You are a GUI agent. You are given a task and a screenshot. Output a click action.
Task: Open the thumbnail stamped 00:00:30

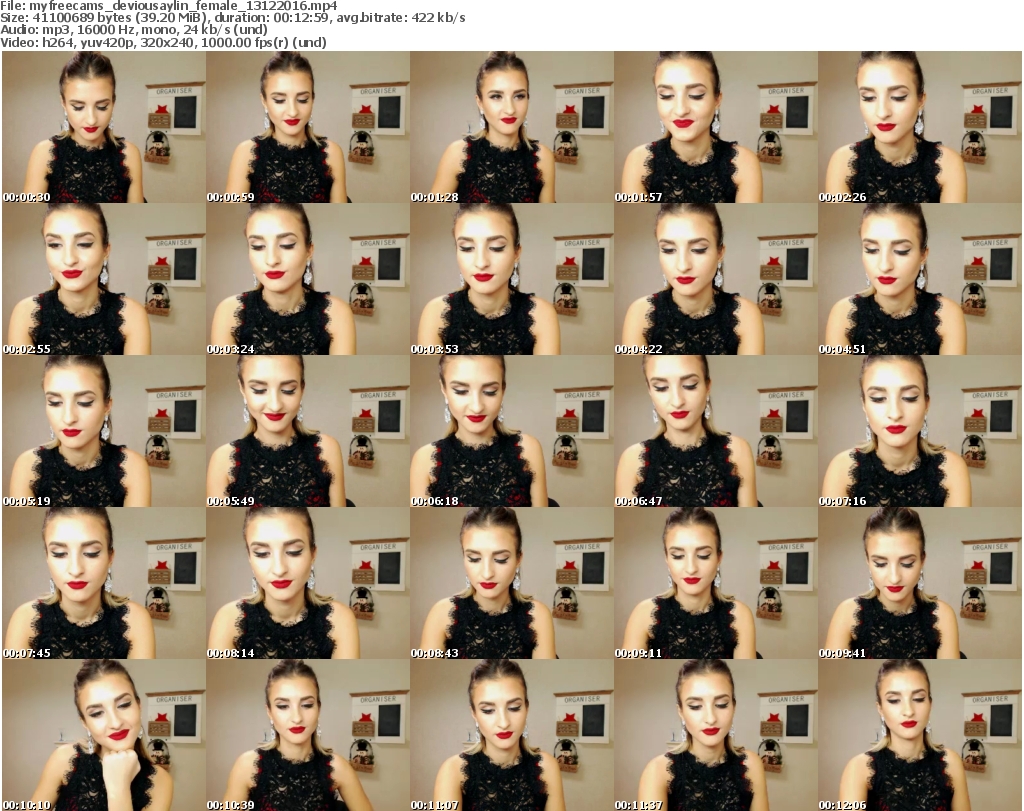coord(103,127)
